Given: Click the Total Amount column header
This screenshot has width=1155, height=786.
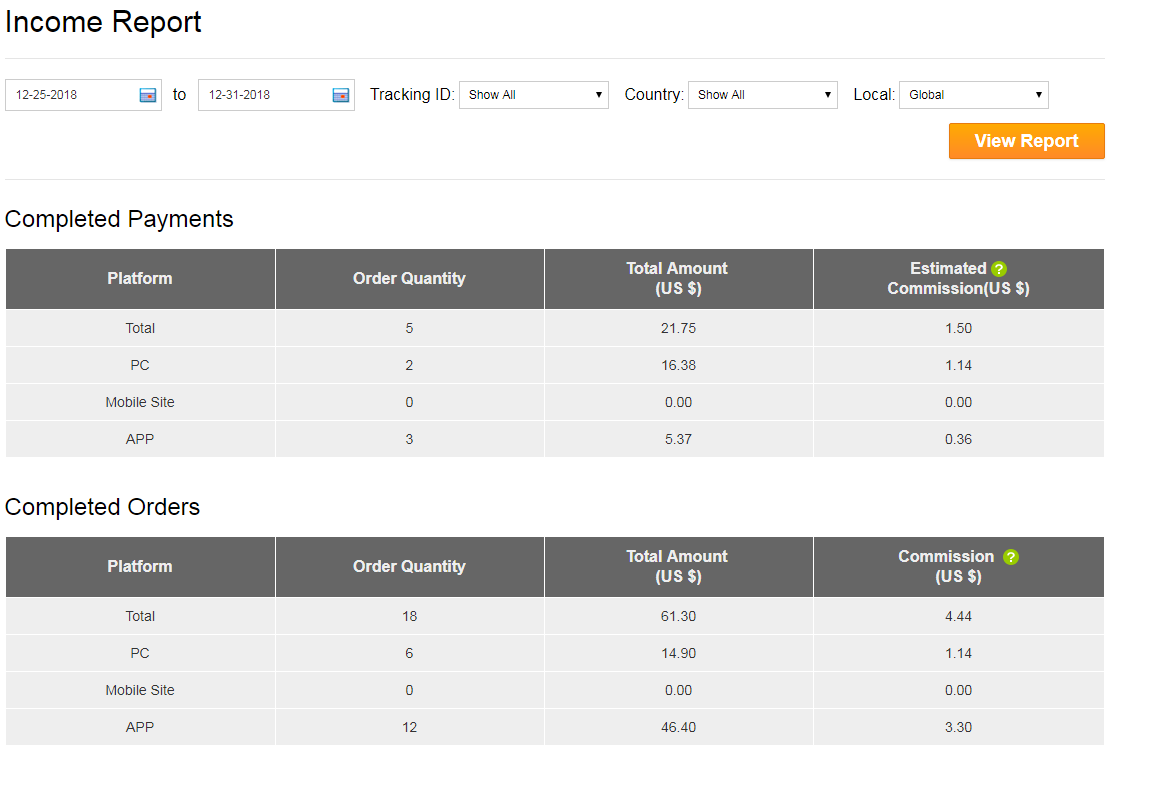Looking at the screenshot, I should pyautogui.click(x=678, y=278).
